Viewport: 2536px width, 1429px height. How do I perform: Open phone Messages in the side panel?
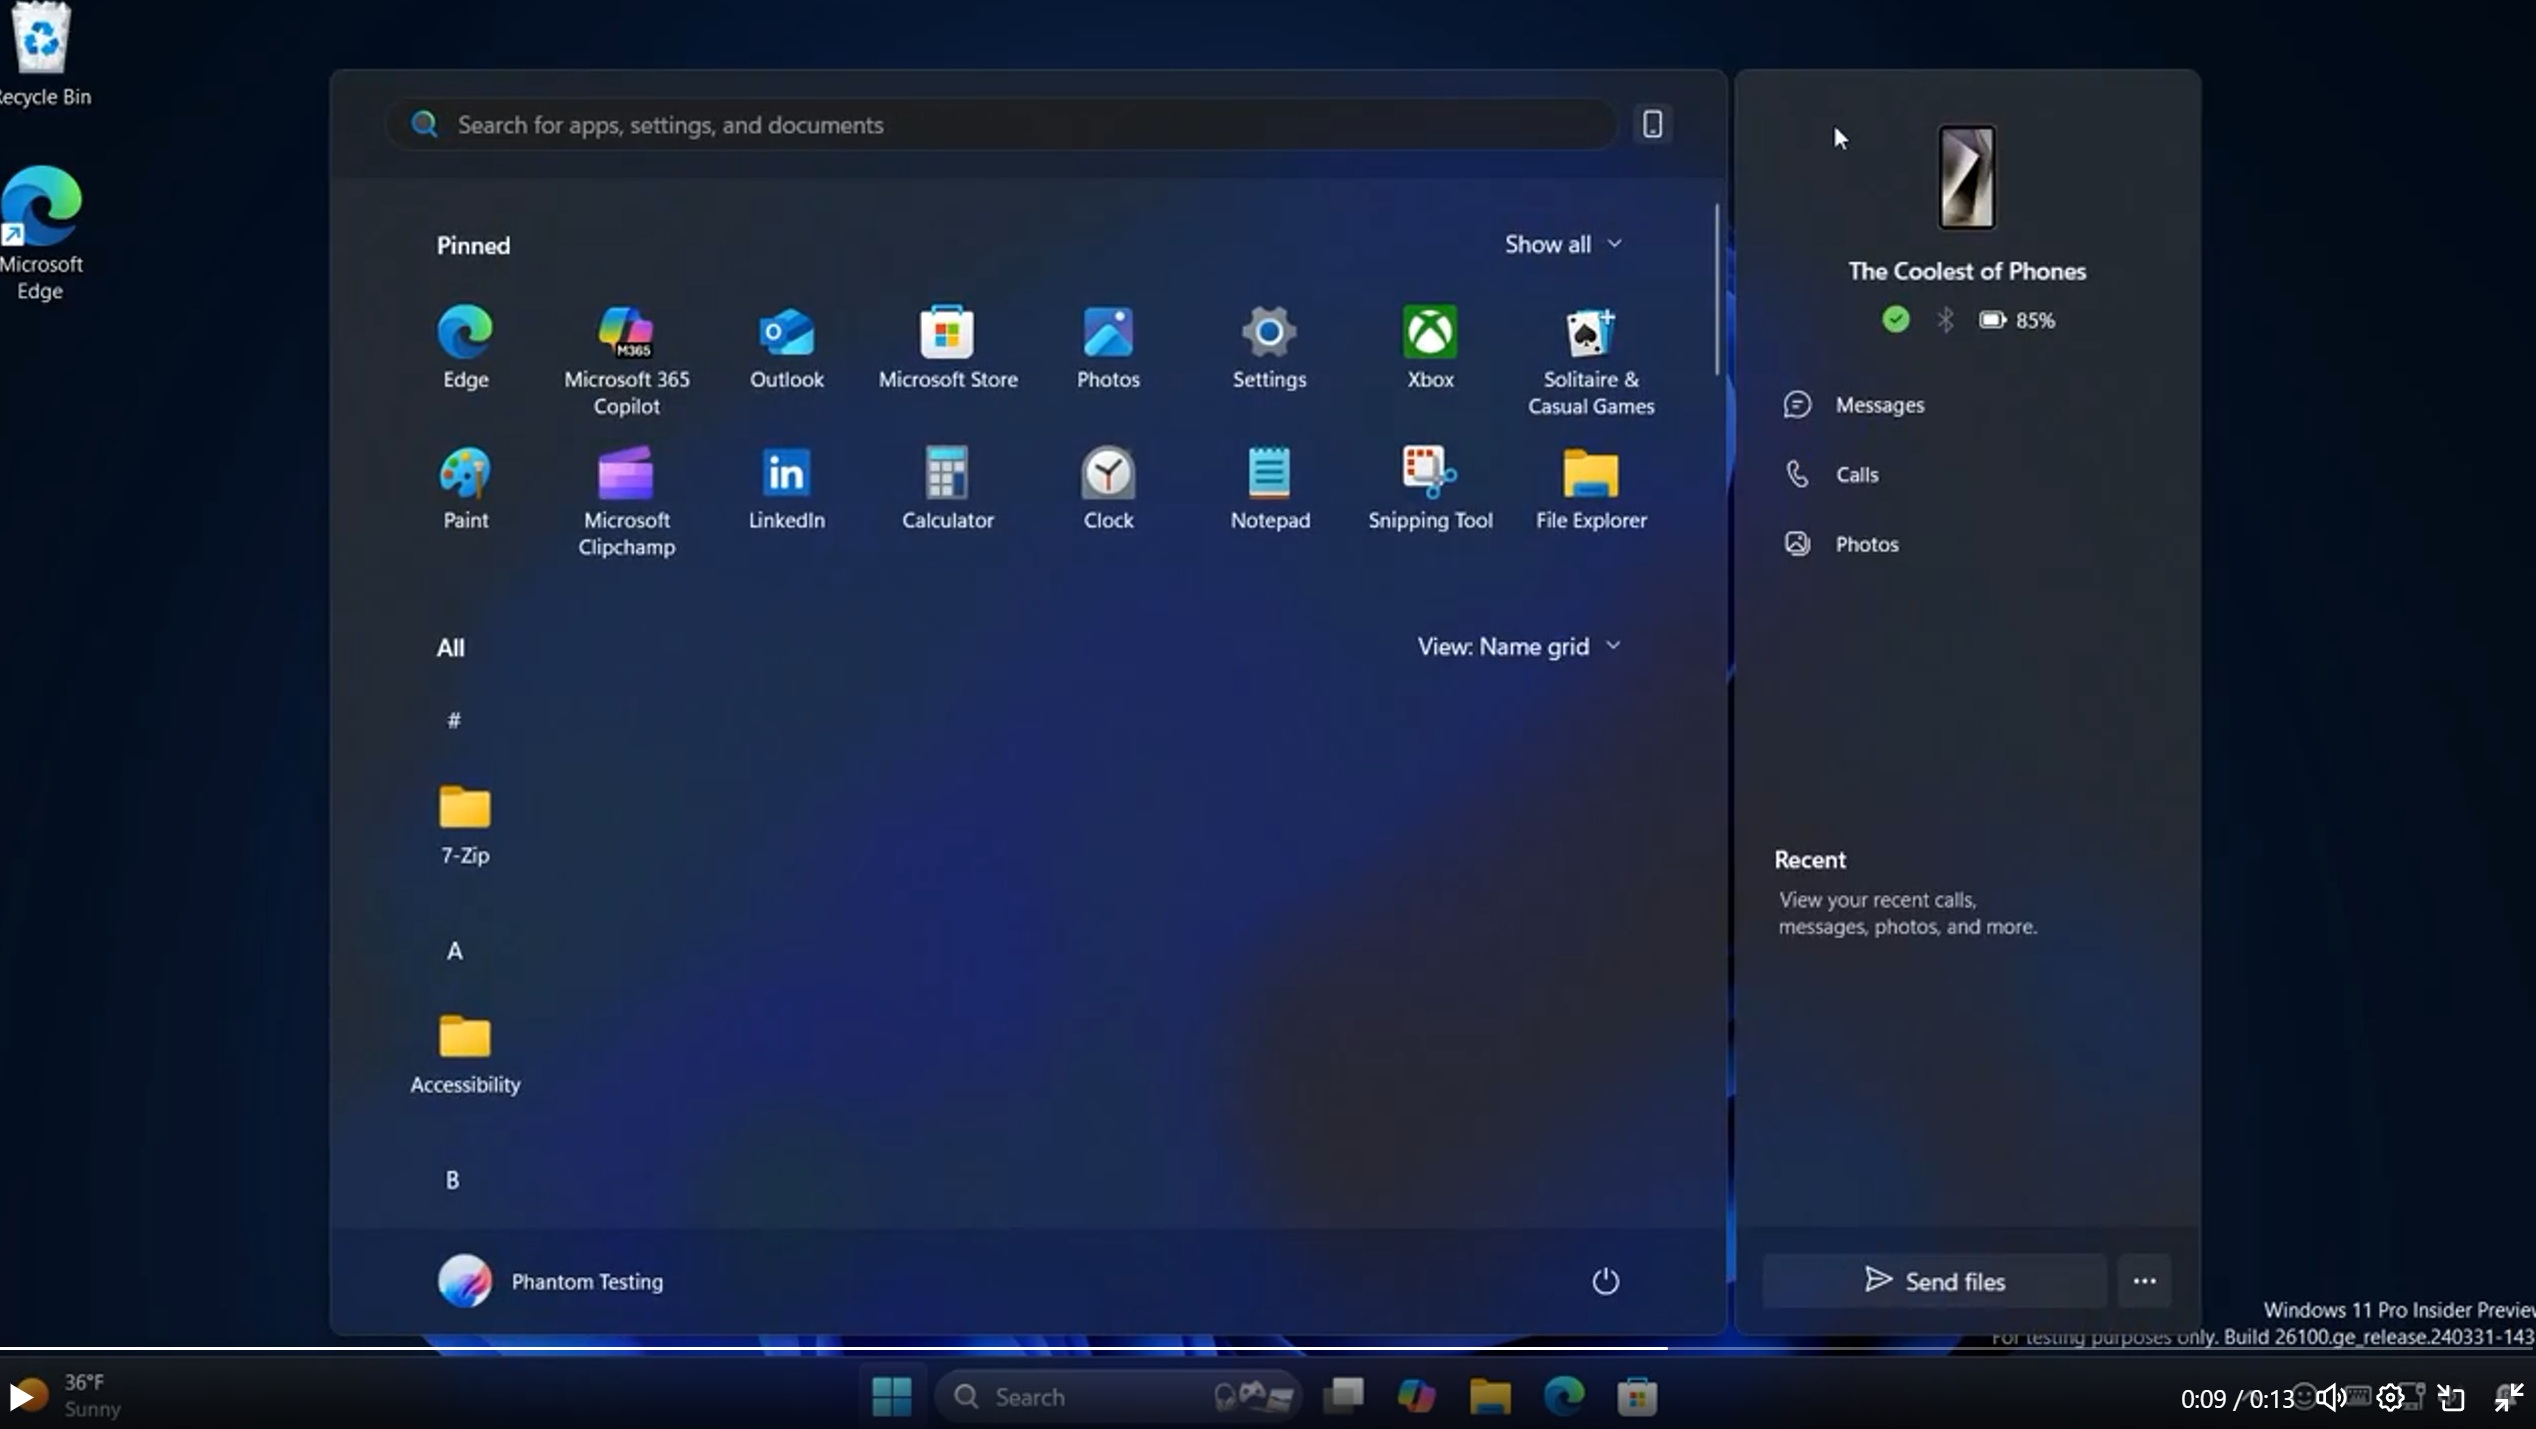click(x=1853, y=405)
